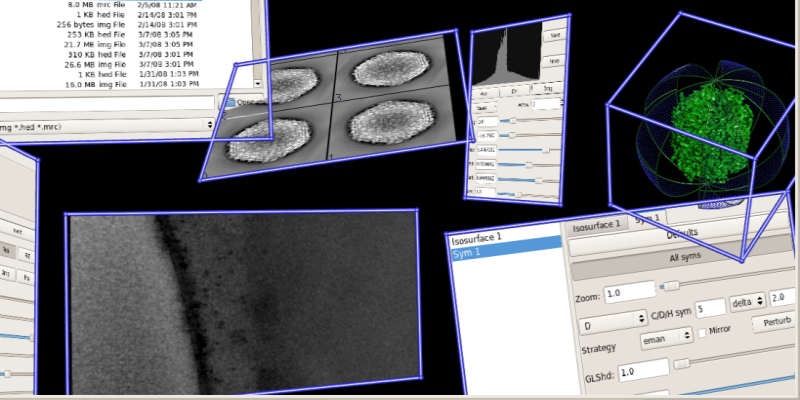Toggle the Mirror checkbox
Screen dimensions: 800x400
[703, 333]
